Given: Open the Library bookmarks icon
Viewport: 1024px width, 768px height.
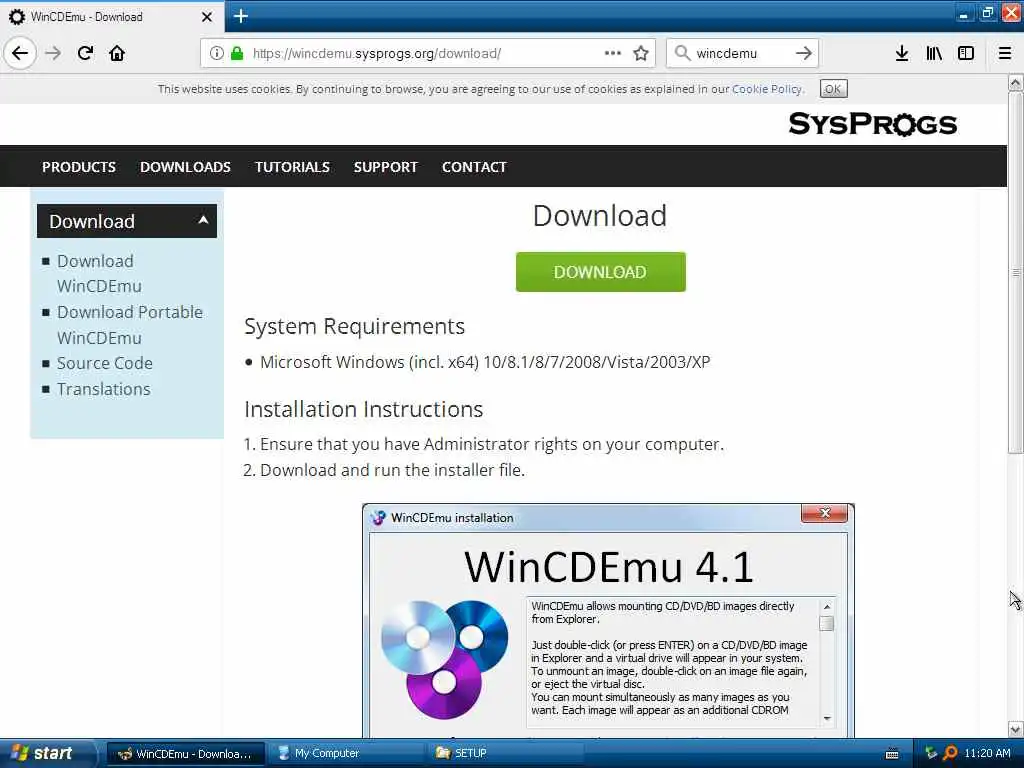Looking at the screenshot, I should click(934, 53).
